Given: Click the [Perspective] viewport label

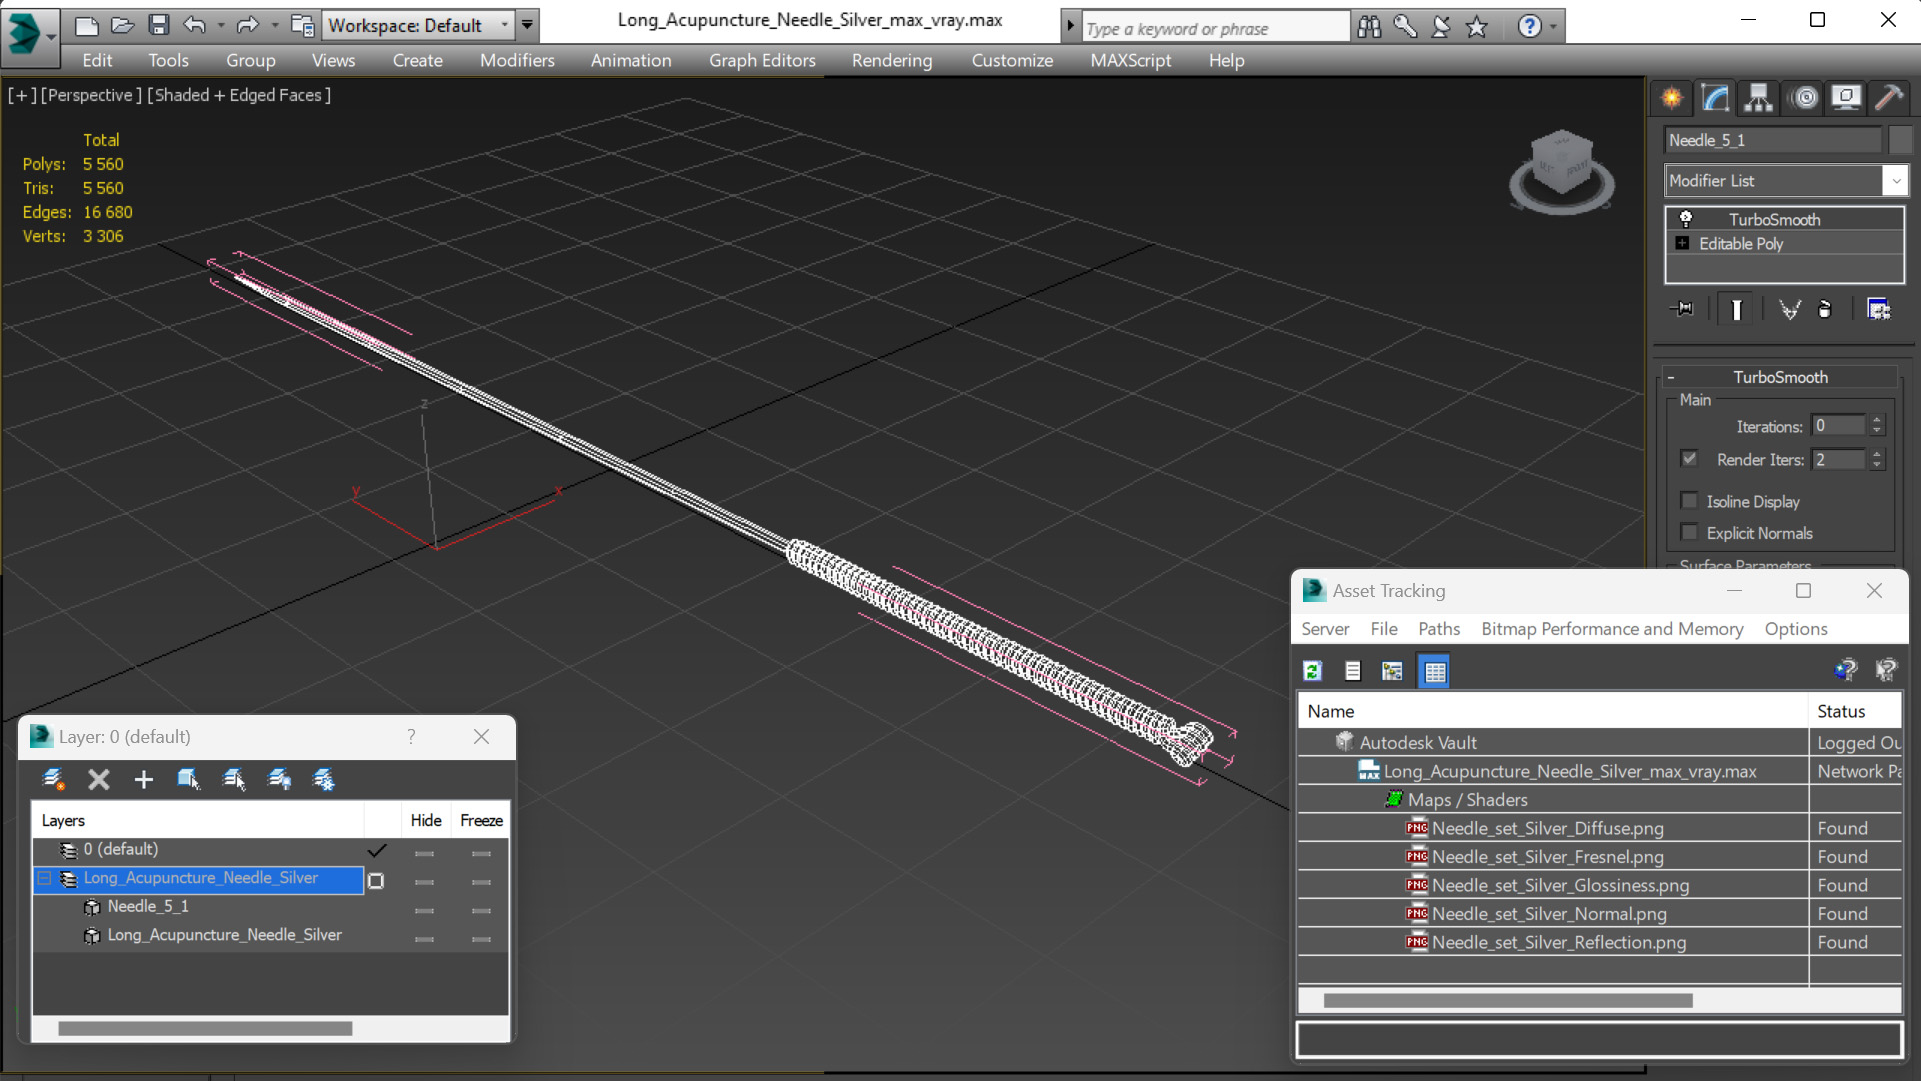Looking at the screenshot, I should pos(90,95).
